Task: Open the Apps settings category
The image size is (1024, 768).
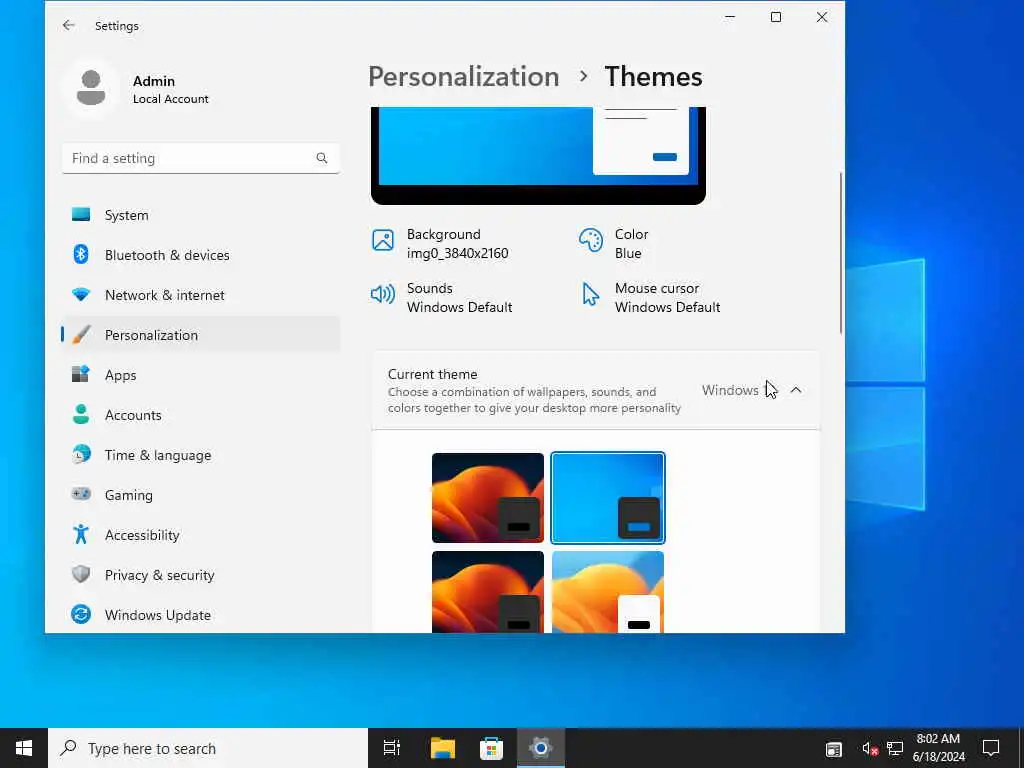Action: point(201,374)
